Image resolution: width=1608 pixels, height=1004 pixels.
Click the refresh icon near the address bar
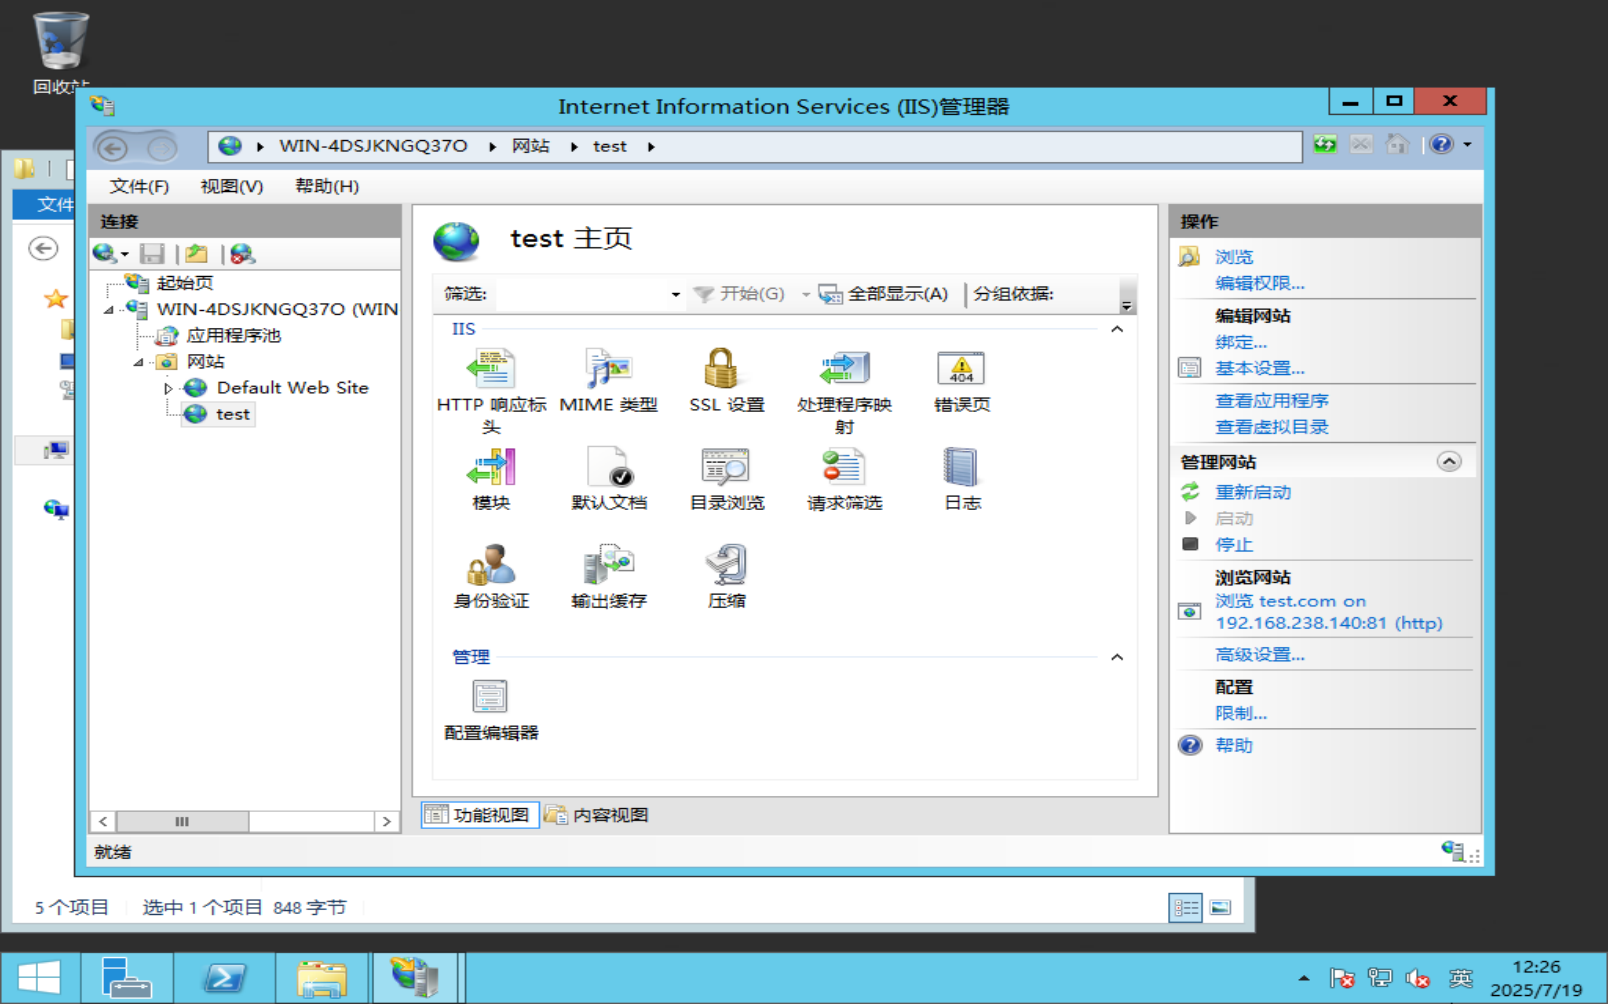[x=1323, y=144]
